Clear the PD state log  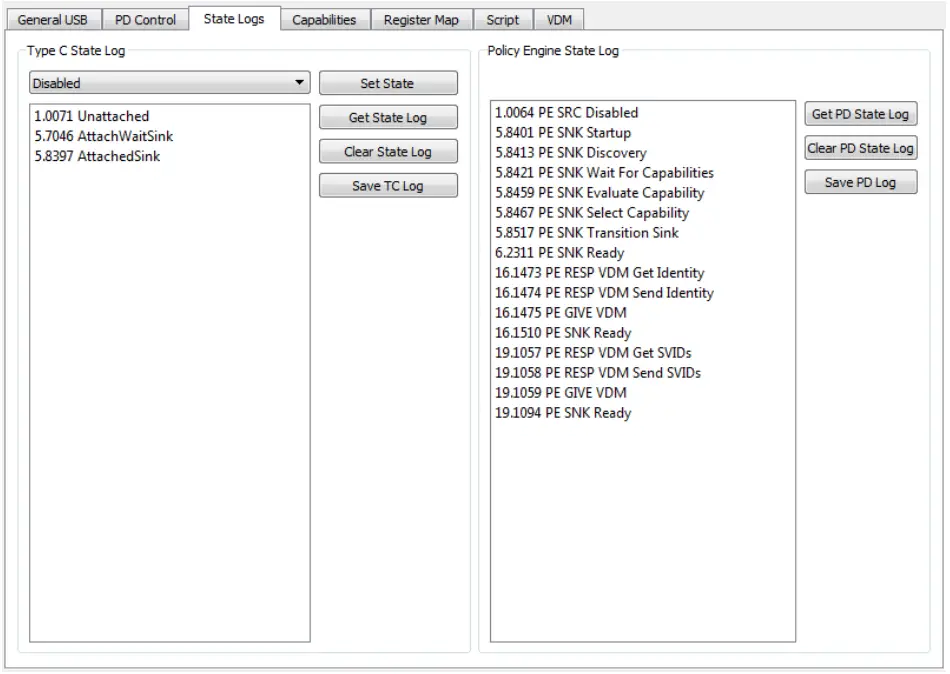[860, 147]
